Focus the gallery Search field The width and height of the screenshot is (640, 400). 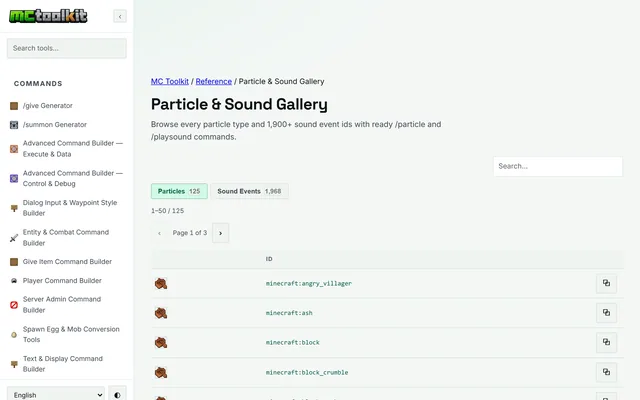click(558, 167)
